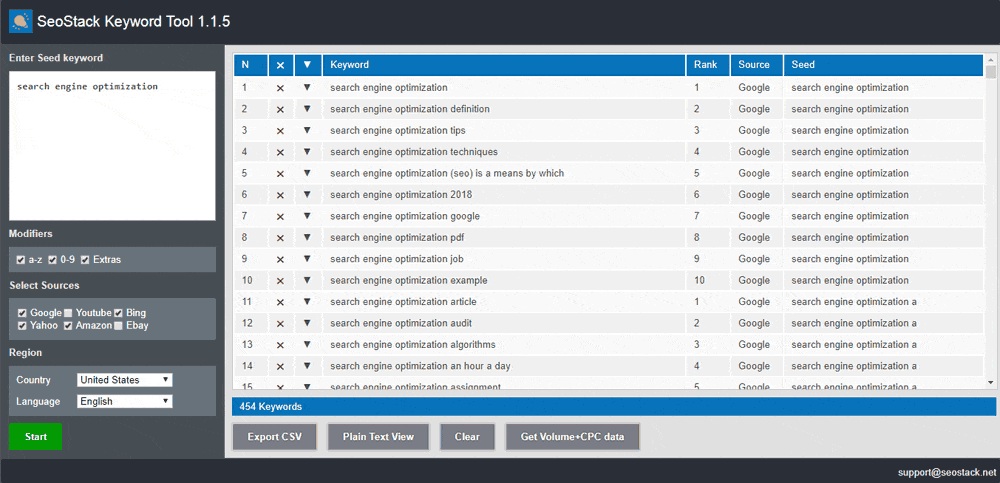Image resolution: width=1000 pixels, height=483 pixels.
Task: Remove 'search engine optimization job' with X
Action: [280, 260]
